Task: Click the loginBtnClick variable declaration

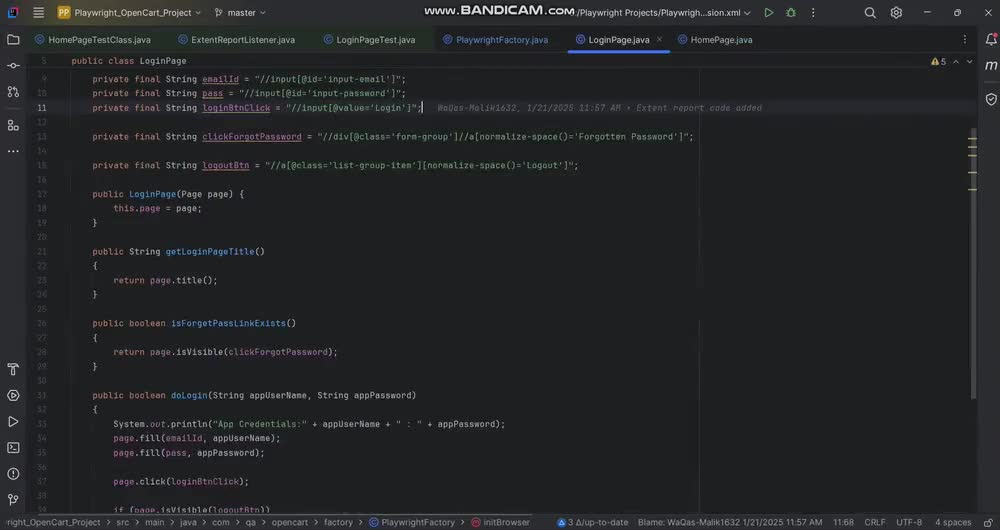Action: pyautogui.click(x=237, y=108)
